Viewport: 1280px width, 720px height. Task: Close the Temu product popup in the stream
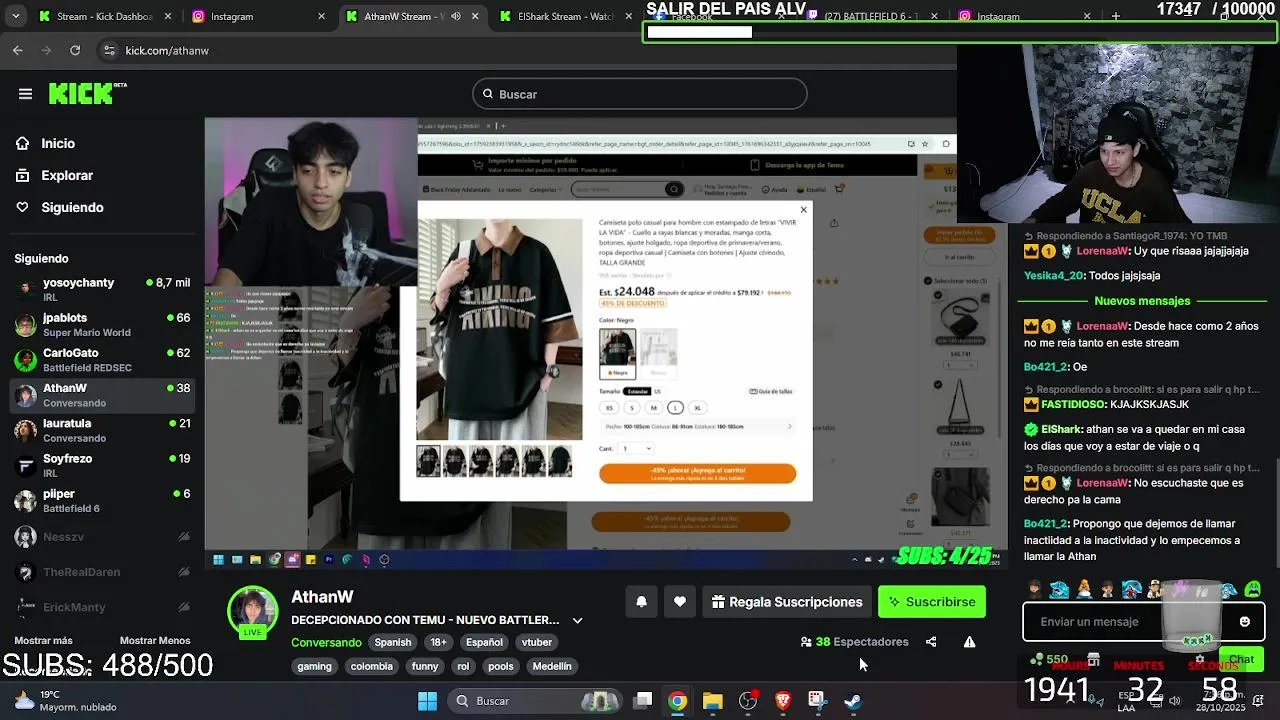pos(803,210)
